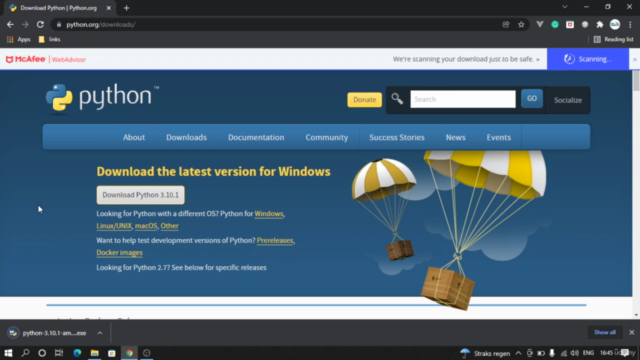Close the McAfee WebAdvisor banner
640x360 pixels.
[x=635, y=60]
